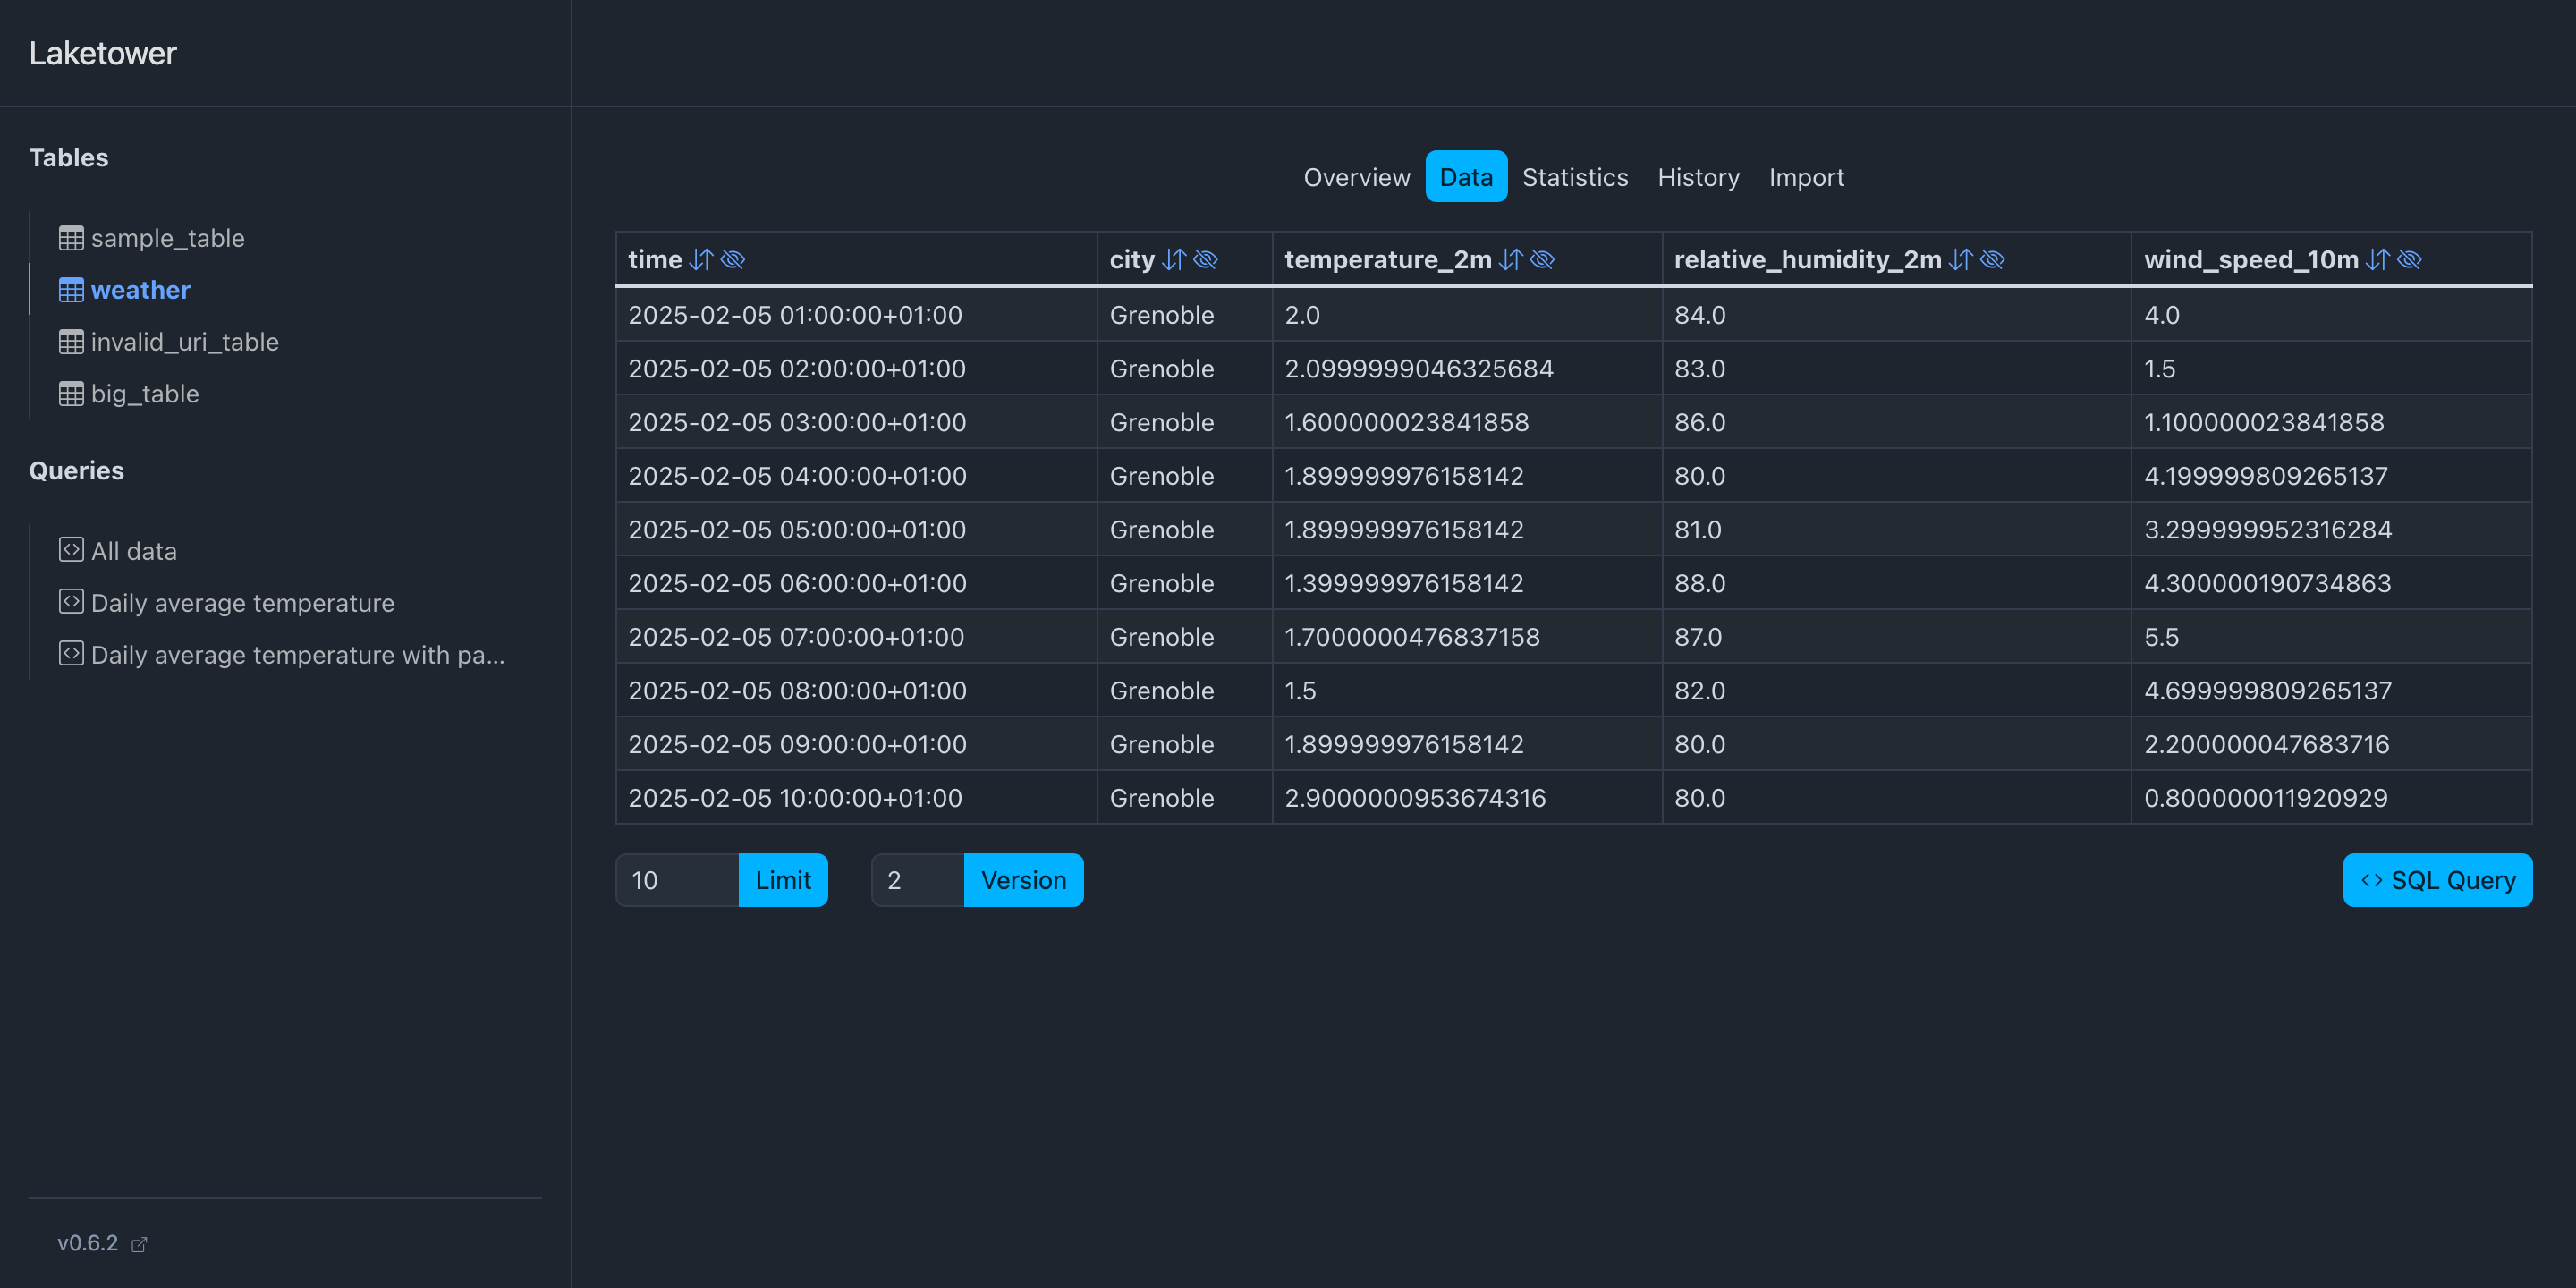Open the History tab
This screenshot has width=2576, height=1288.
click(1698, 177)
